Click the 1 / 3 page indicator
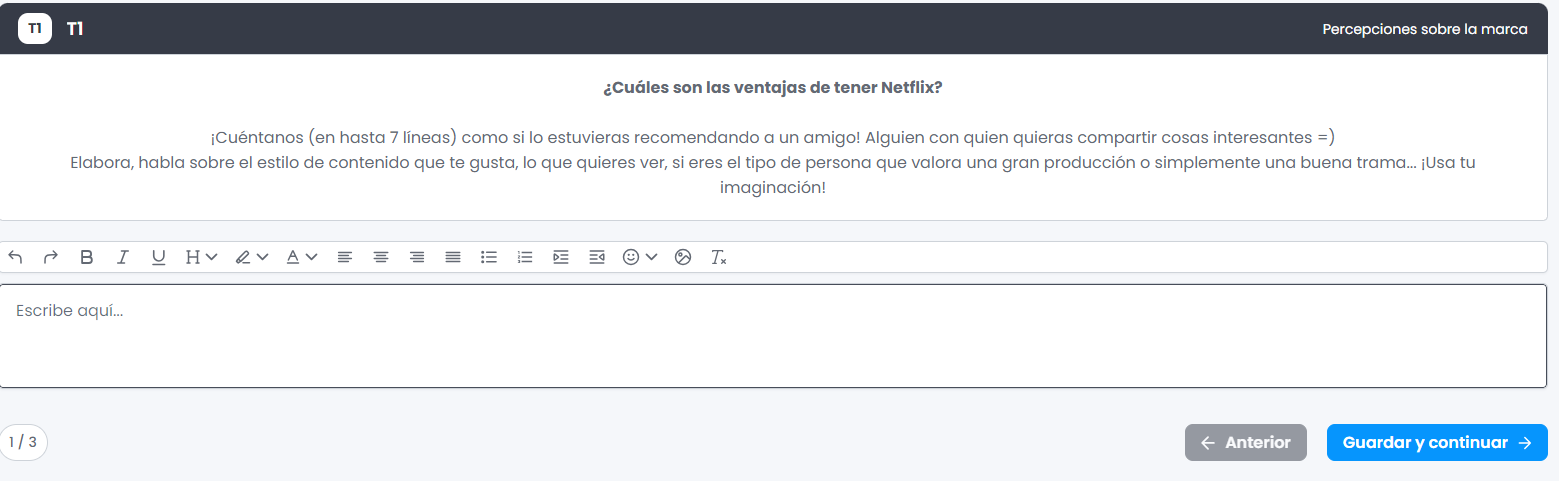The height and width of the screenshot is (494, 1559). point(23,441)
